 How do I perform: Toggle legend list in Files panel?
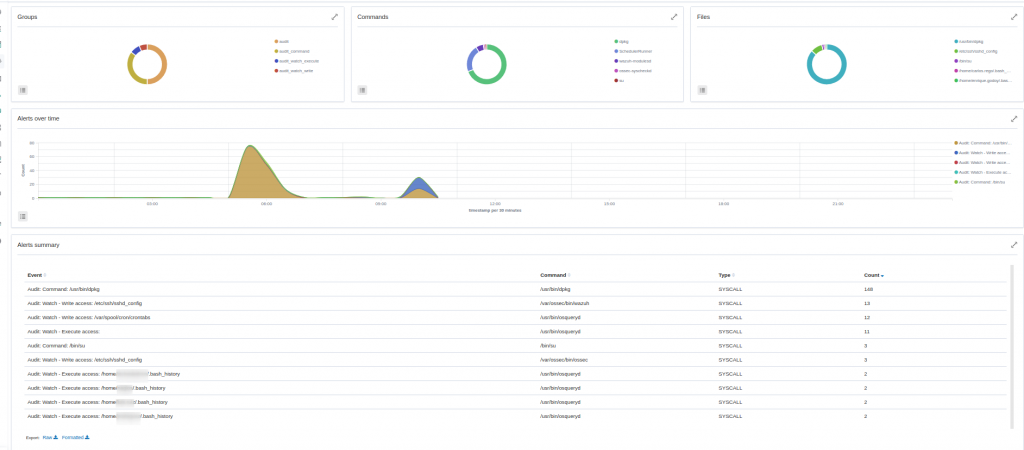700,90
